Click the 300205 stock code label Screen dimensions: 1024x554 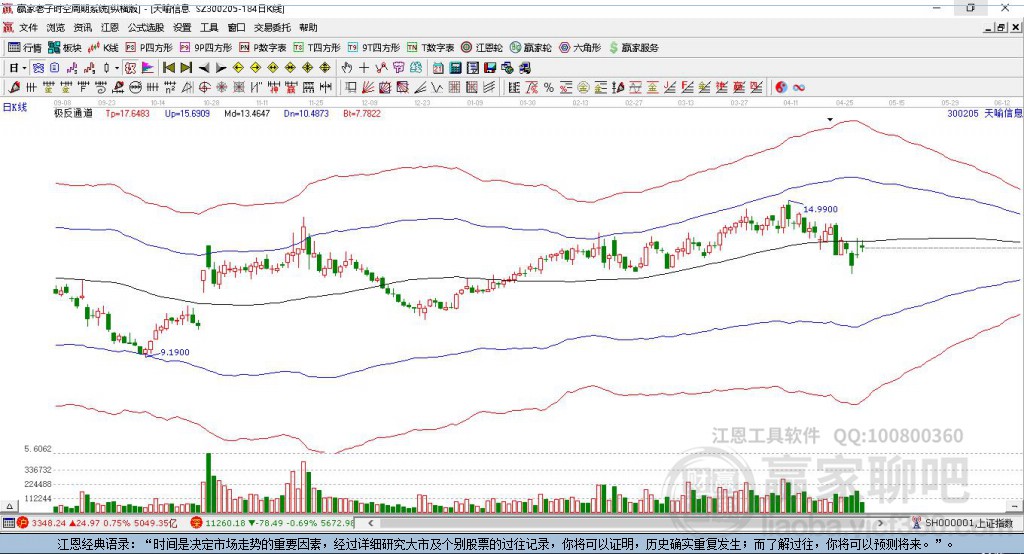963,114
